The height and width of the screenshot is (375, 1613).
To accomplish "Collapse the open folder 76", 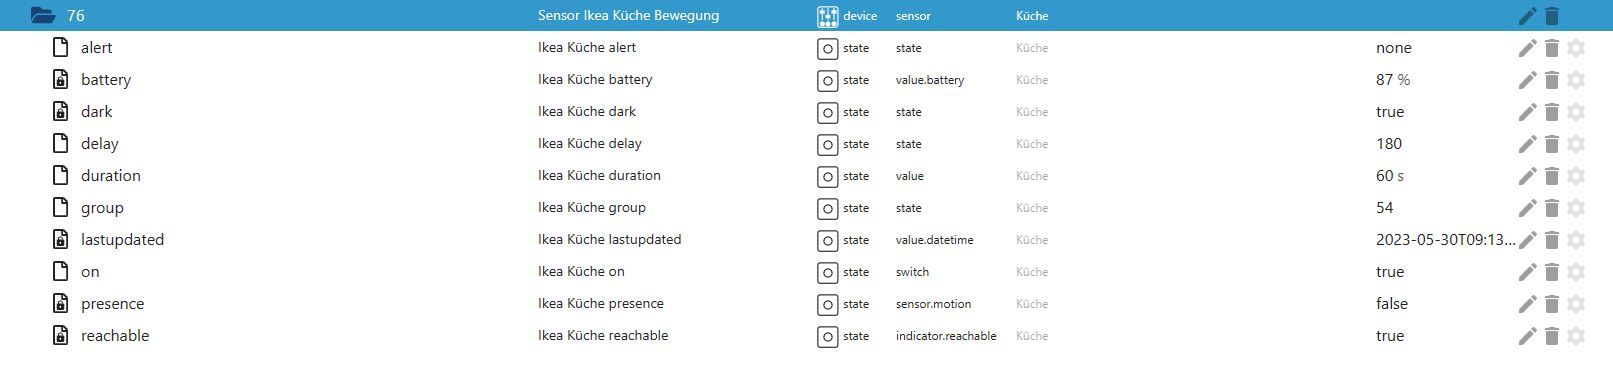I will tap(43, 15).
